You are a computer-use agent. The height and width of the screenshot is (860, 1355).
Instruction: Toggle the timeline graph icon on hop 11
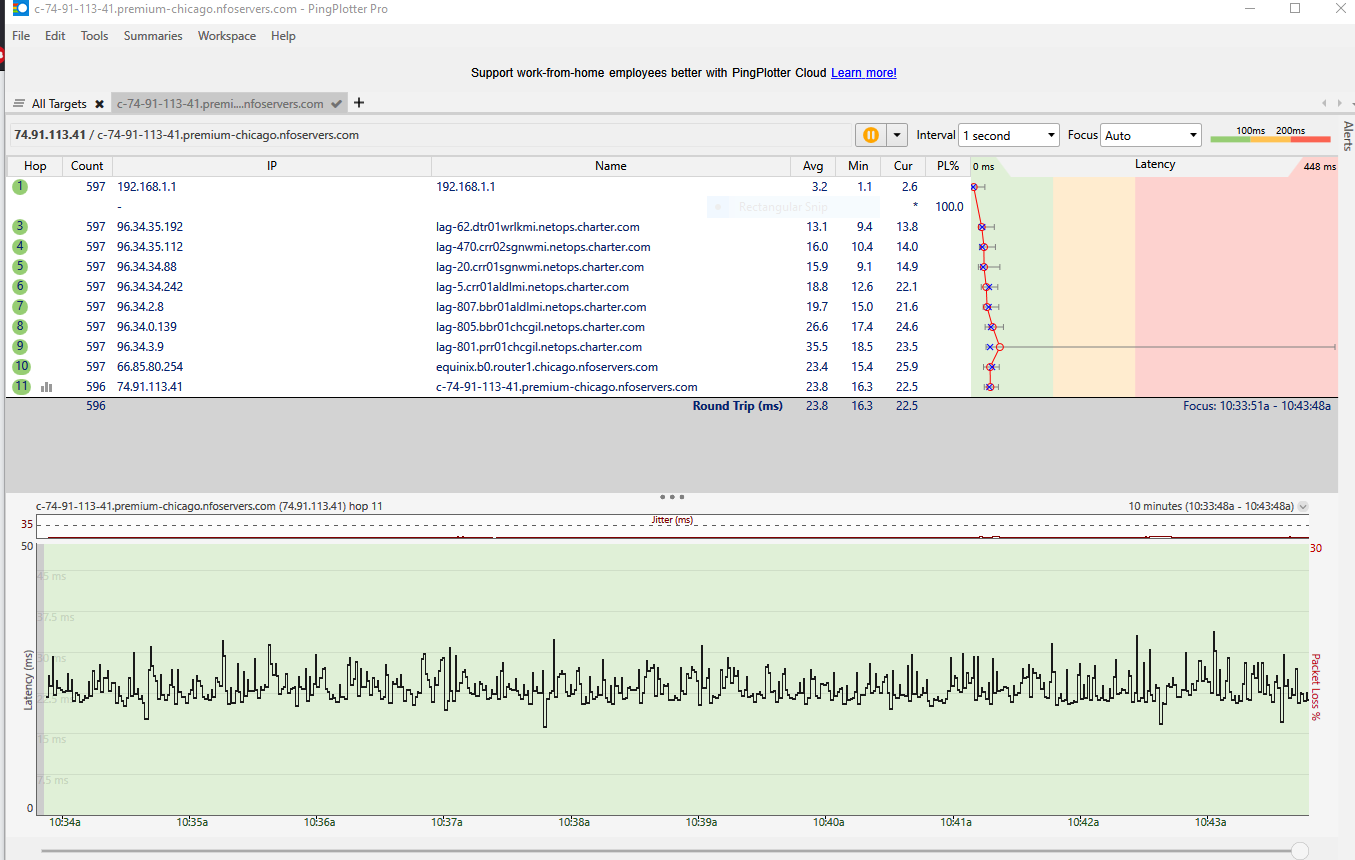(46, 387)
